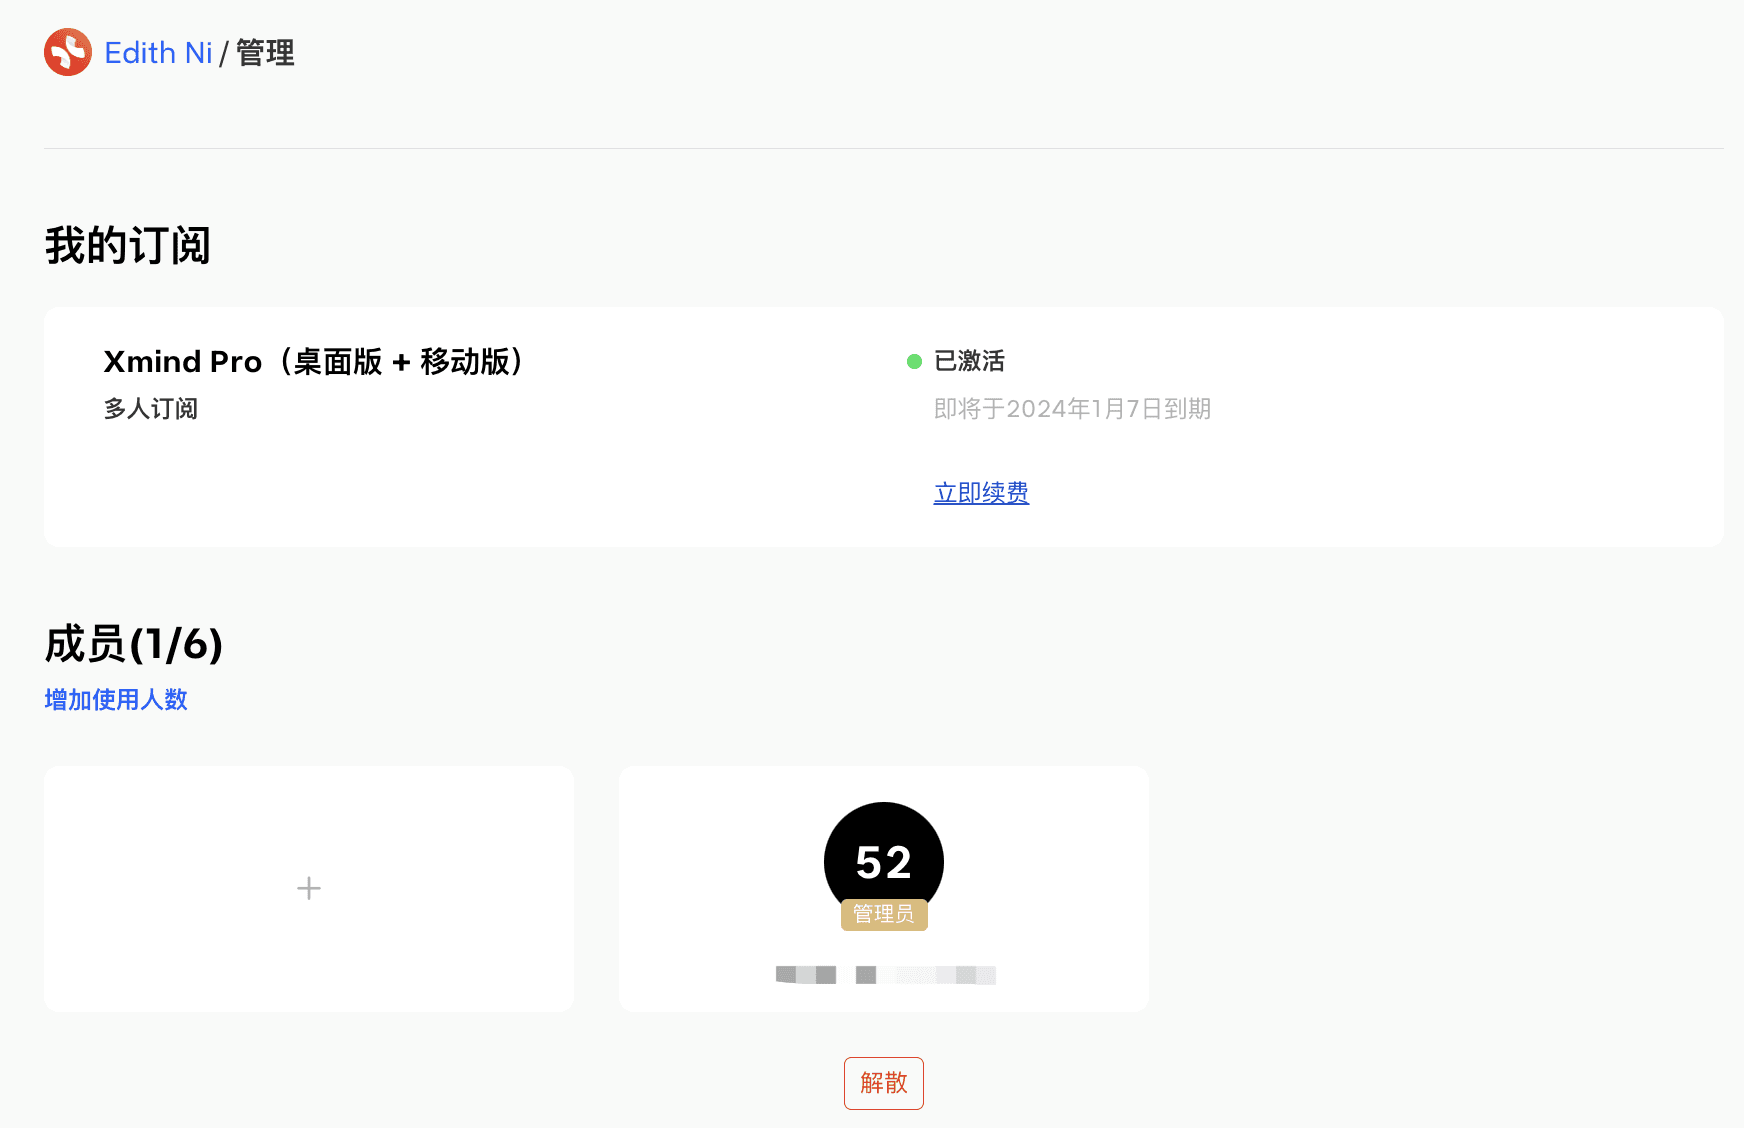Click the plus icon to add member
Image resolution: width=1744 pixels, height=1128 pixels.
point(309,888)
